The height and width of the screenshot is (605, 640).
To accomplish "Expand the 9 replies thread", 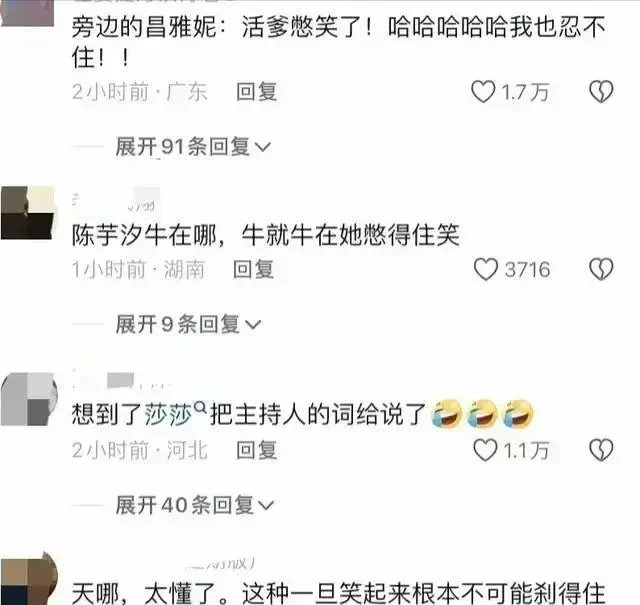I will coord(188,325).
